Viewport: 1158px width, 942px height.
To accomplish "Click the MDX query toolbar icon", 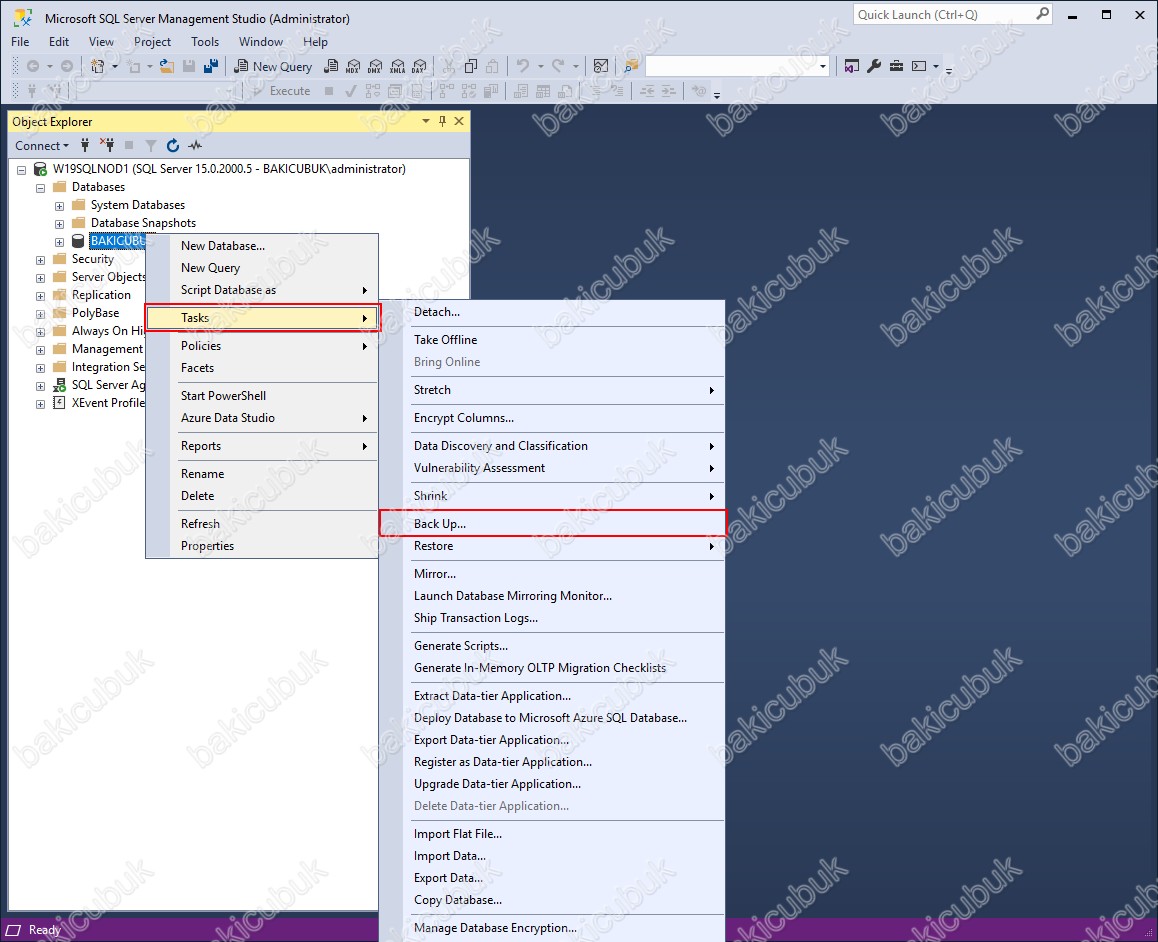I will coord(353,66).
